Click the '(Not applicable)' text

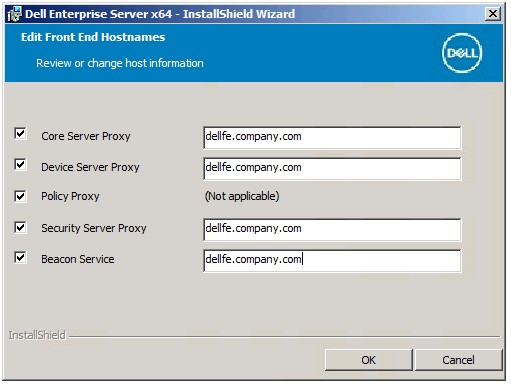[x=242, y=196]
